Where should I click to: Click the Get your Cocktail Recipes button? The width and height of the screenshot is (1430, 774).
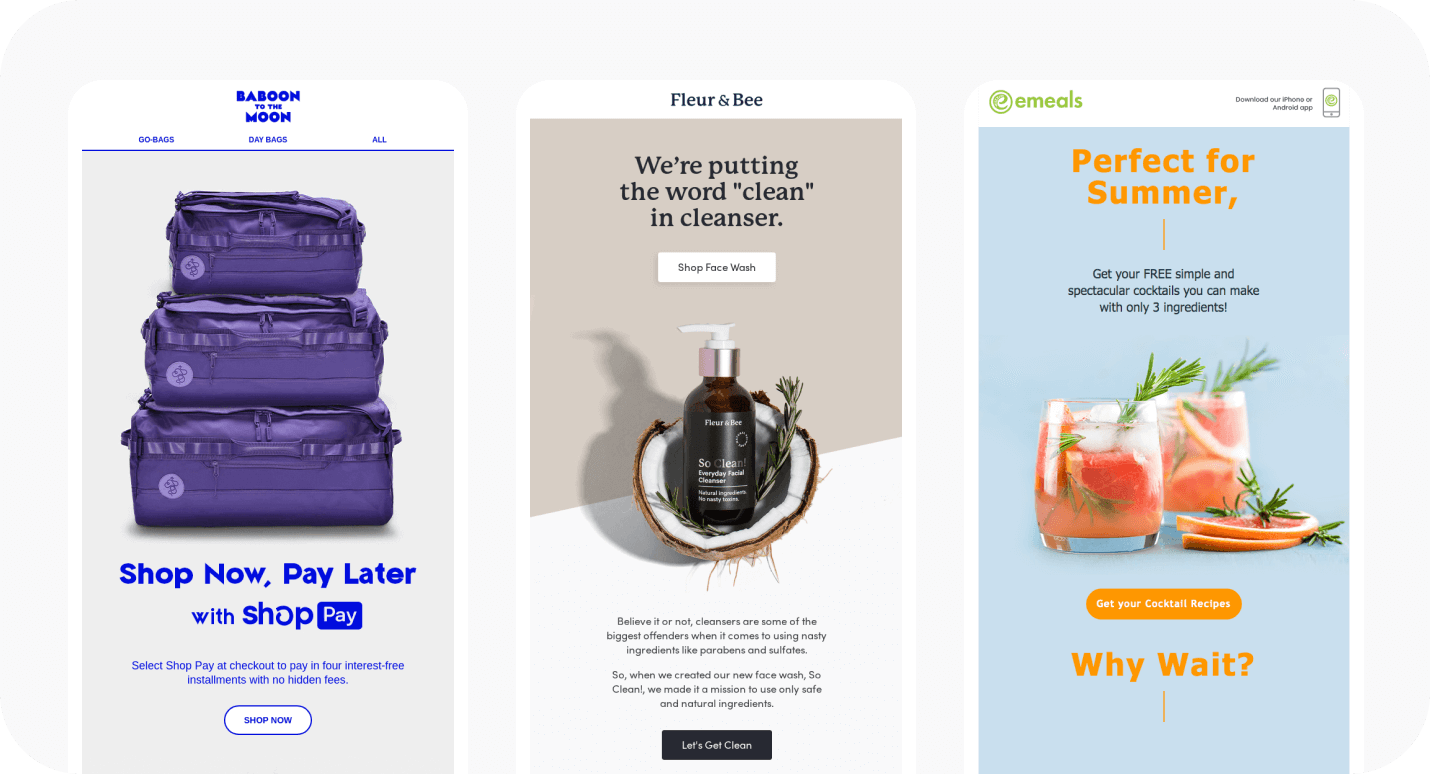click(1163, 604)
